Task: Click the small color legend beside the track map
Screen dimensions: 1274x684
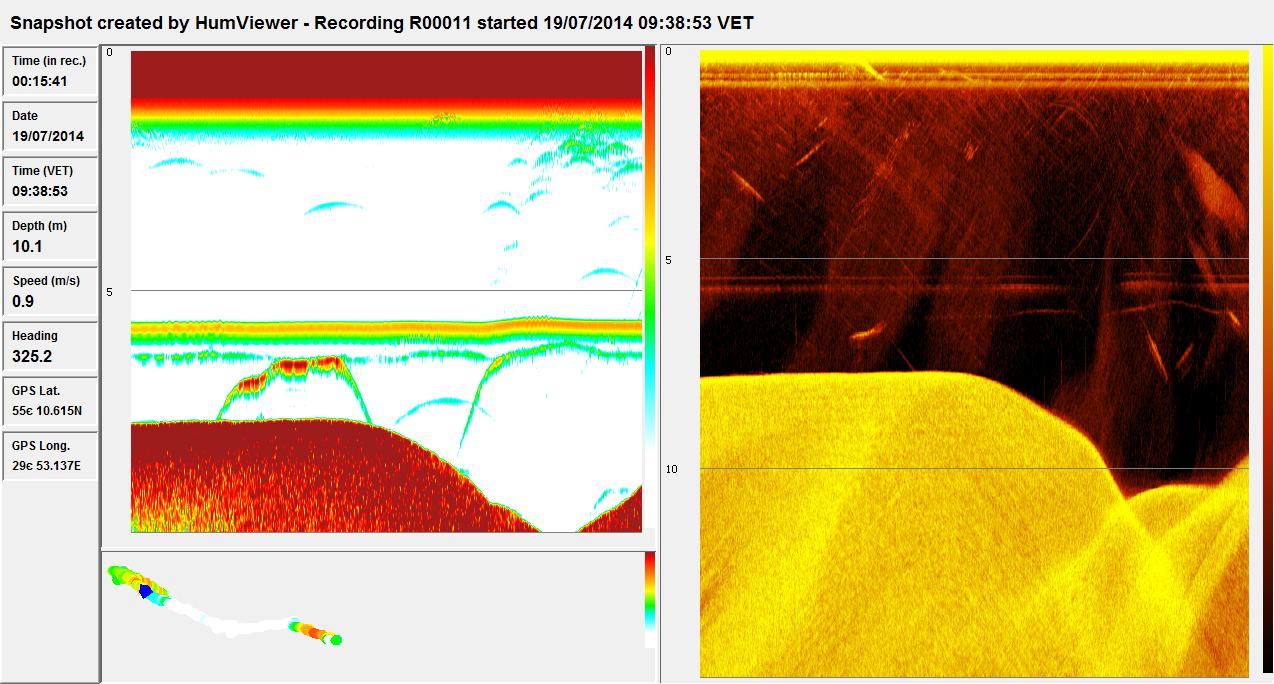Action: point(650,600)
